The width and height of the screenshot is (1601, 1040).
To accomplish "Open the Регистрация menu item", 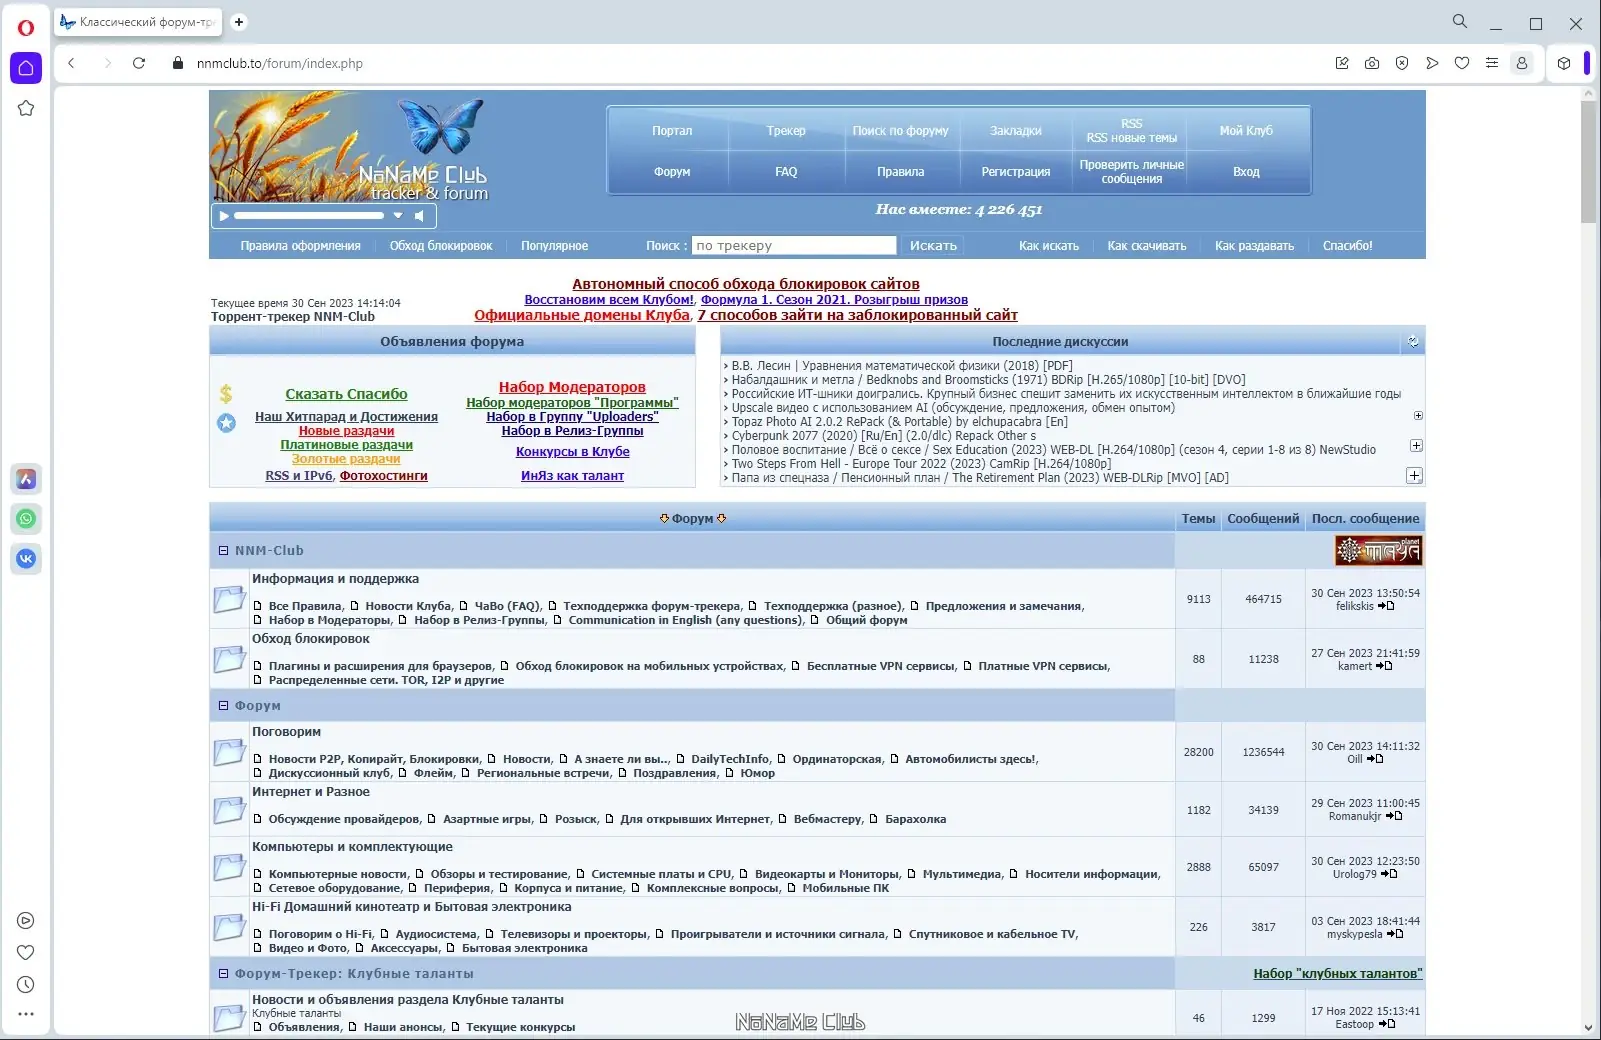I will 1015,172.
